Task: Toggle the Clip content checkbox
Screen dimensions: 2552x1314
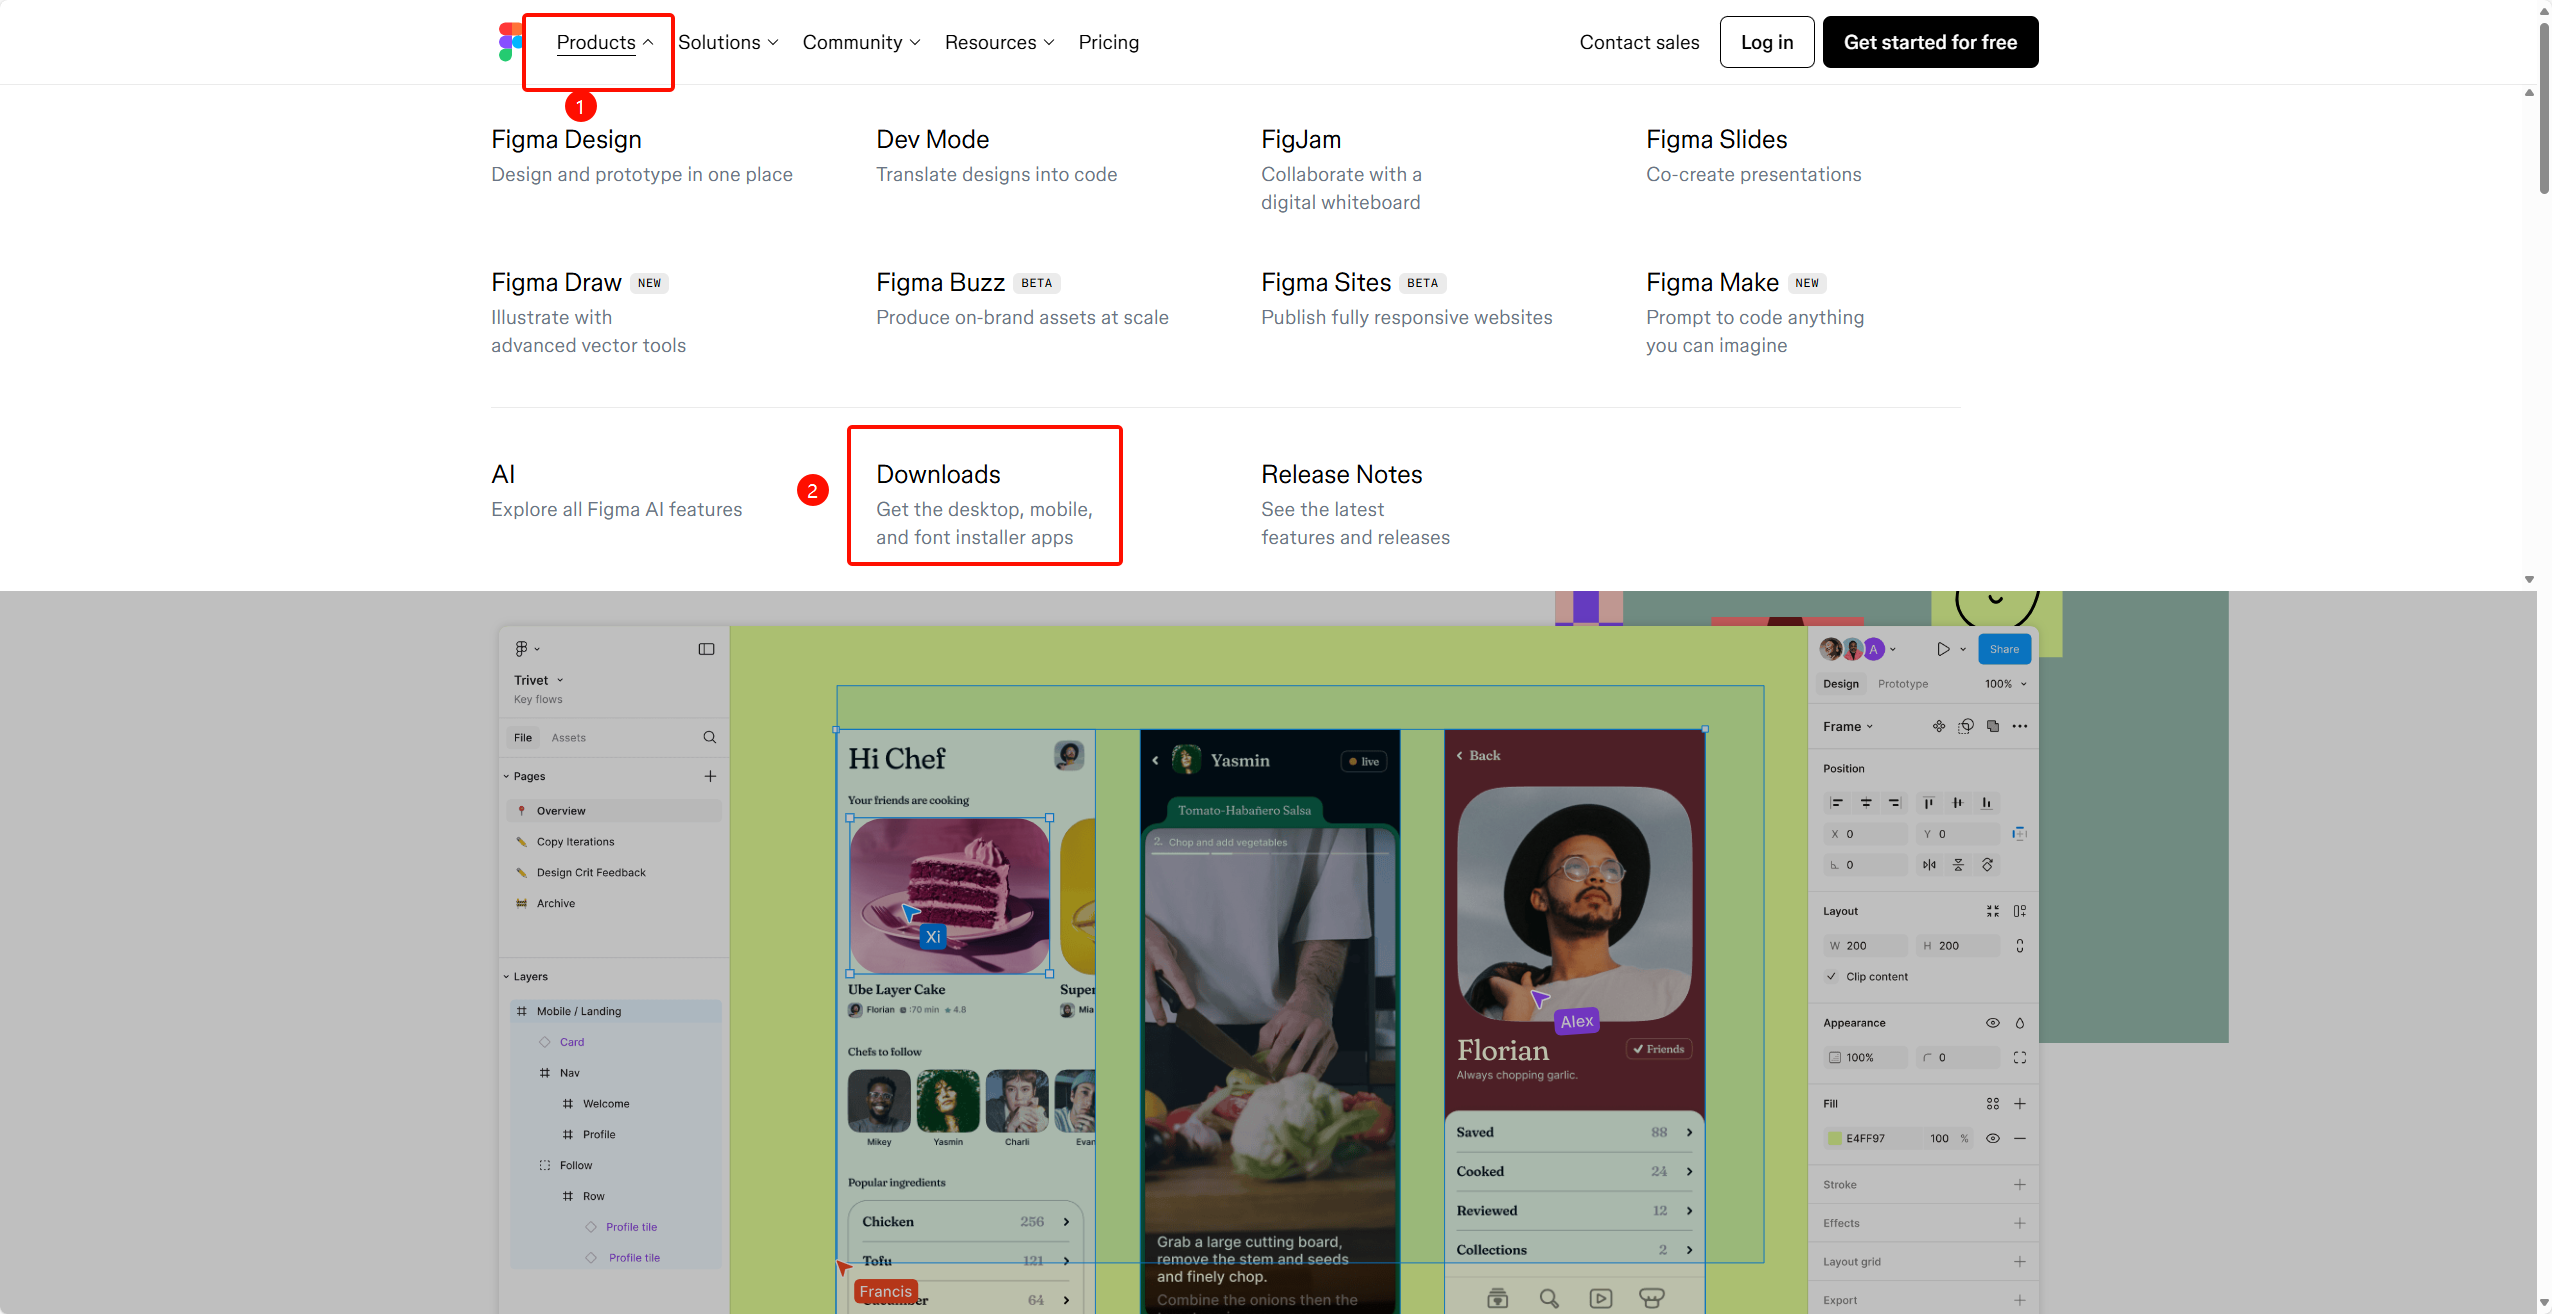Action: pos(1831,977)
